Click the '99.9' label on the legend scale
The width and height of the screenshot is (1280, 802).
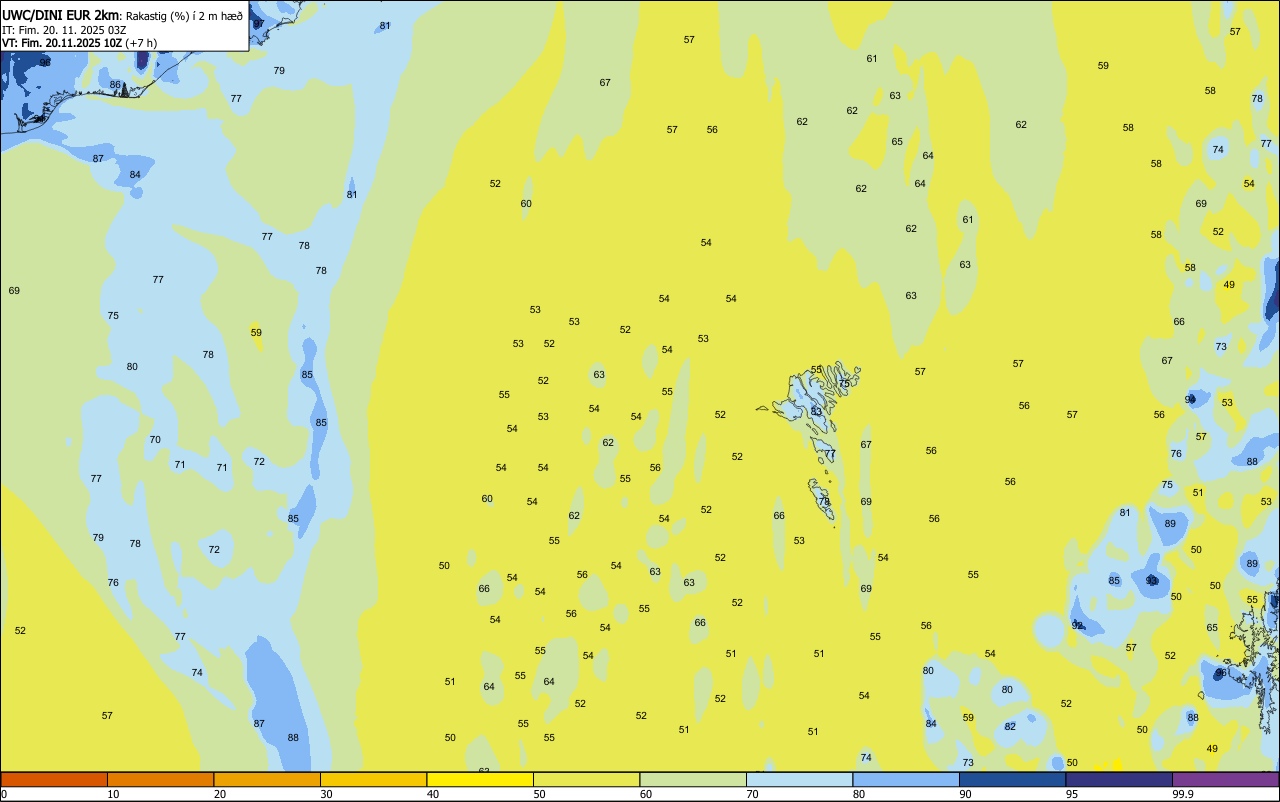point(1182,794)
